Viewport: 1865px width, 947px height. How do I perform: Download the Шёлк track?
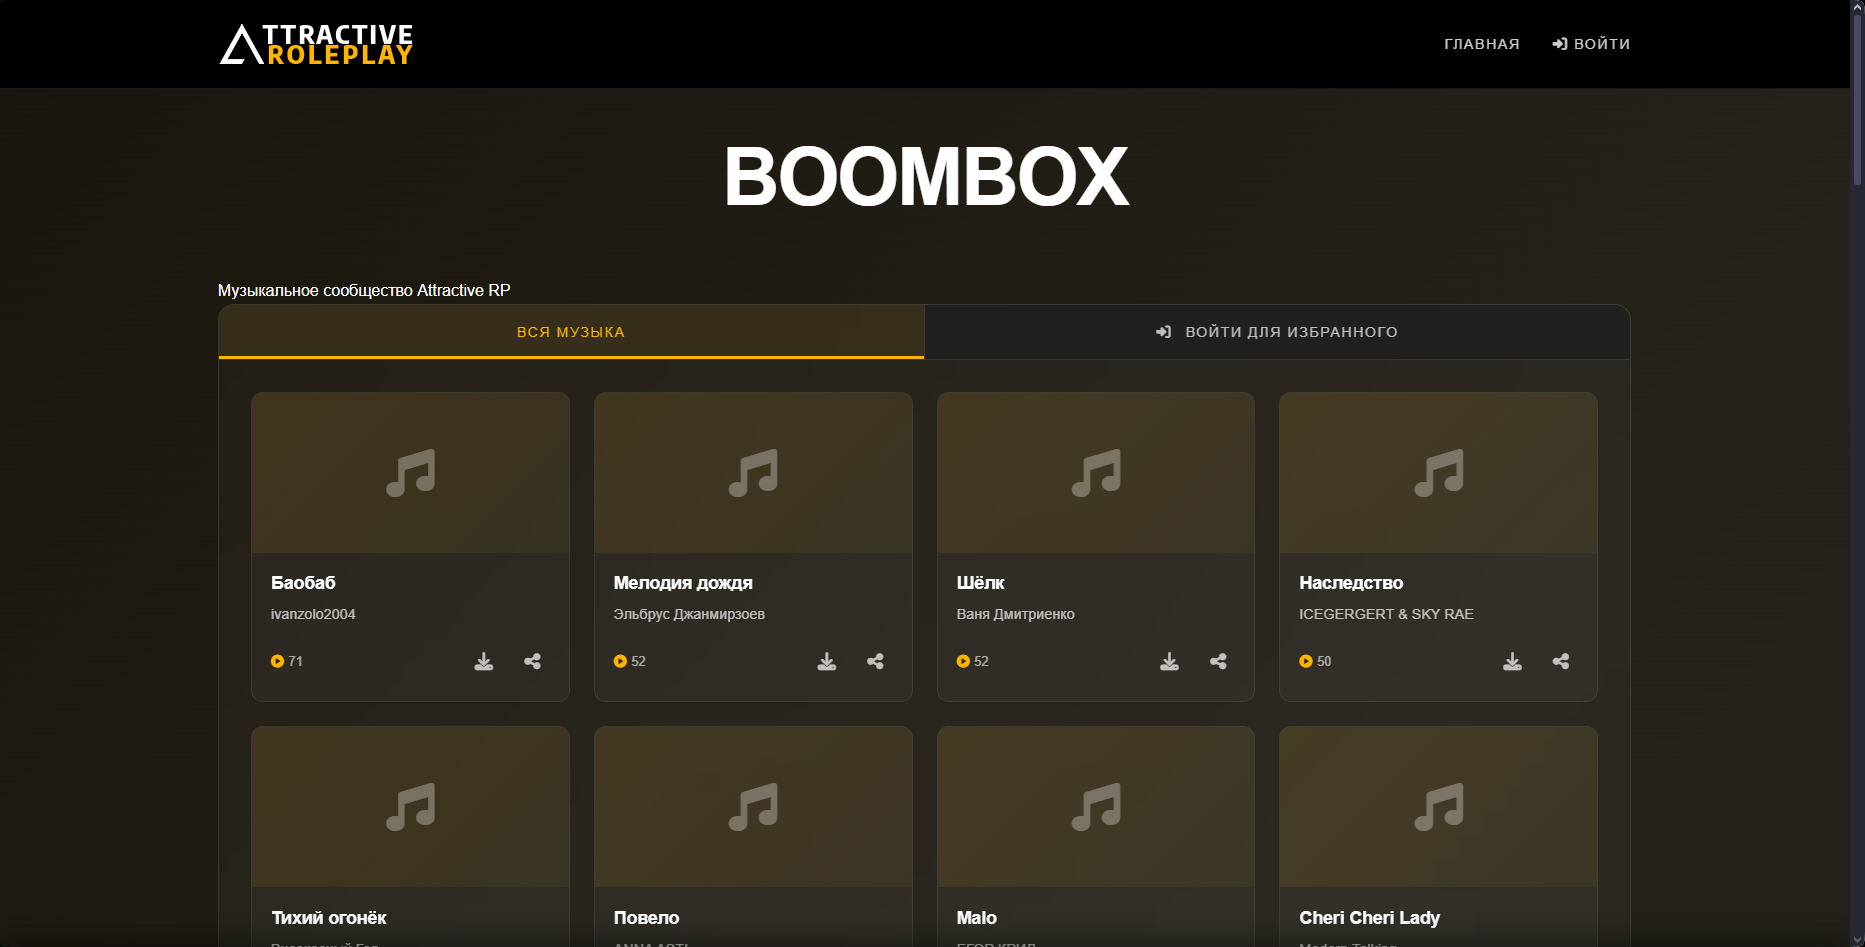click(x=1169, y=661)
